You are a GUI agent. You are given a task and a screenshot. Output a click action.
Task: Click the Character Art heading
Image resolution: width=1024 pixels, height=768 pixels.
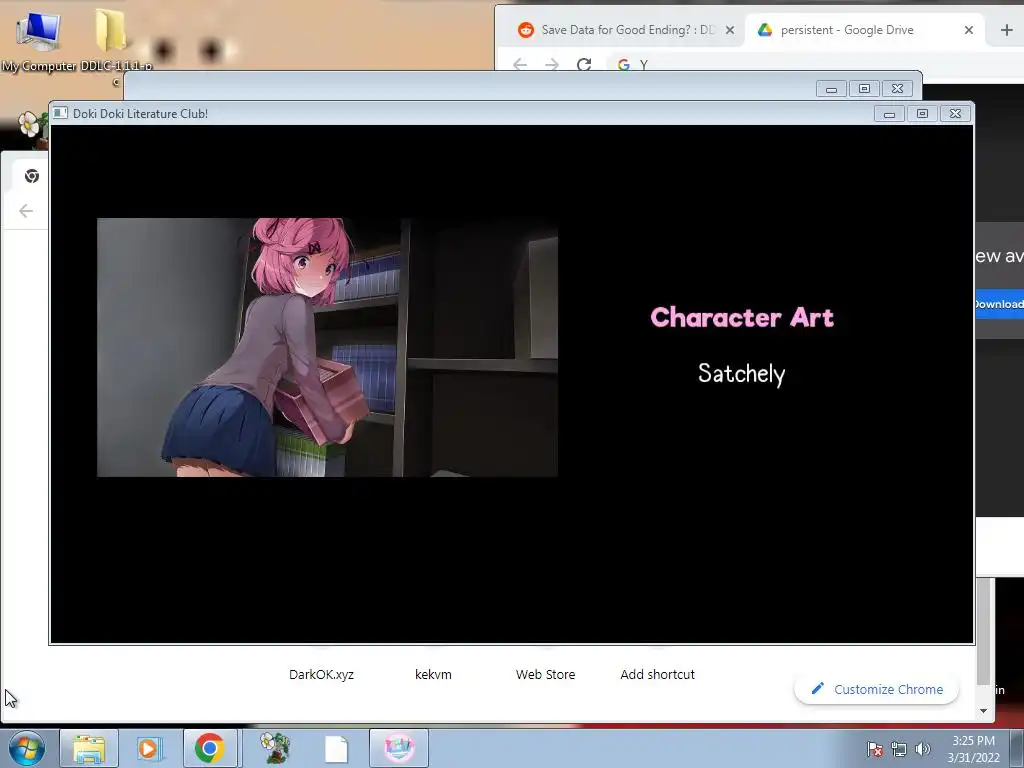(742, 317)
